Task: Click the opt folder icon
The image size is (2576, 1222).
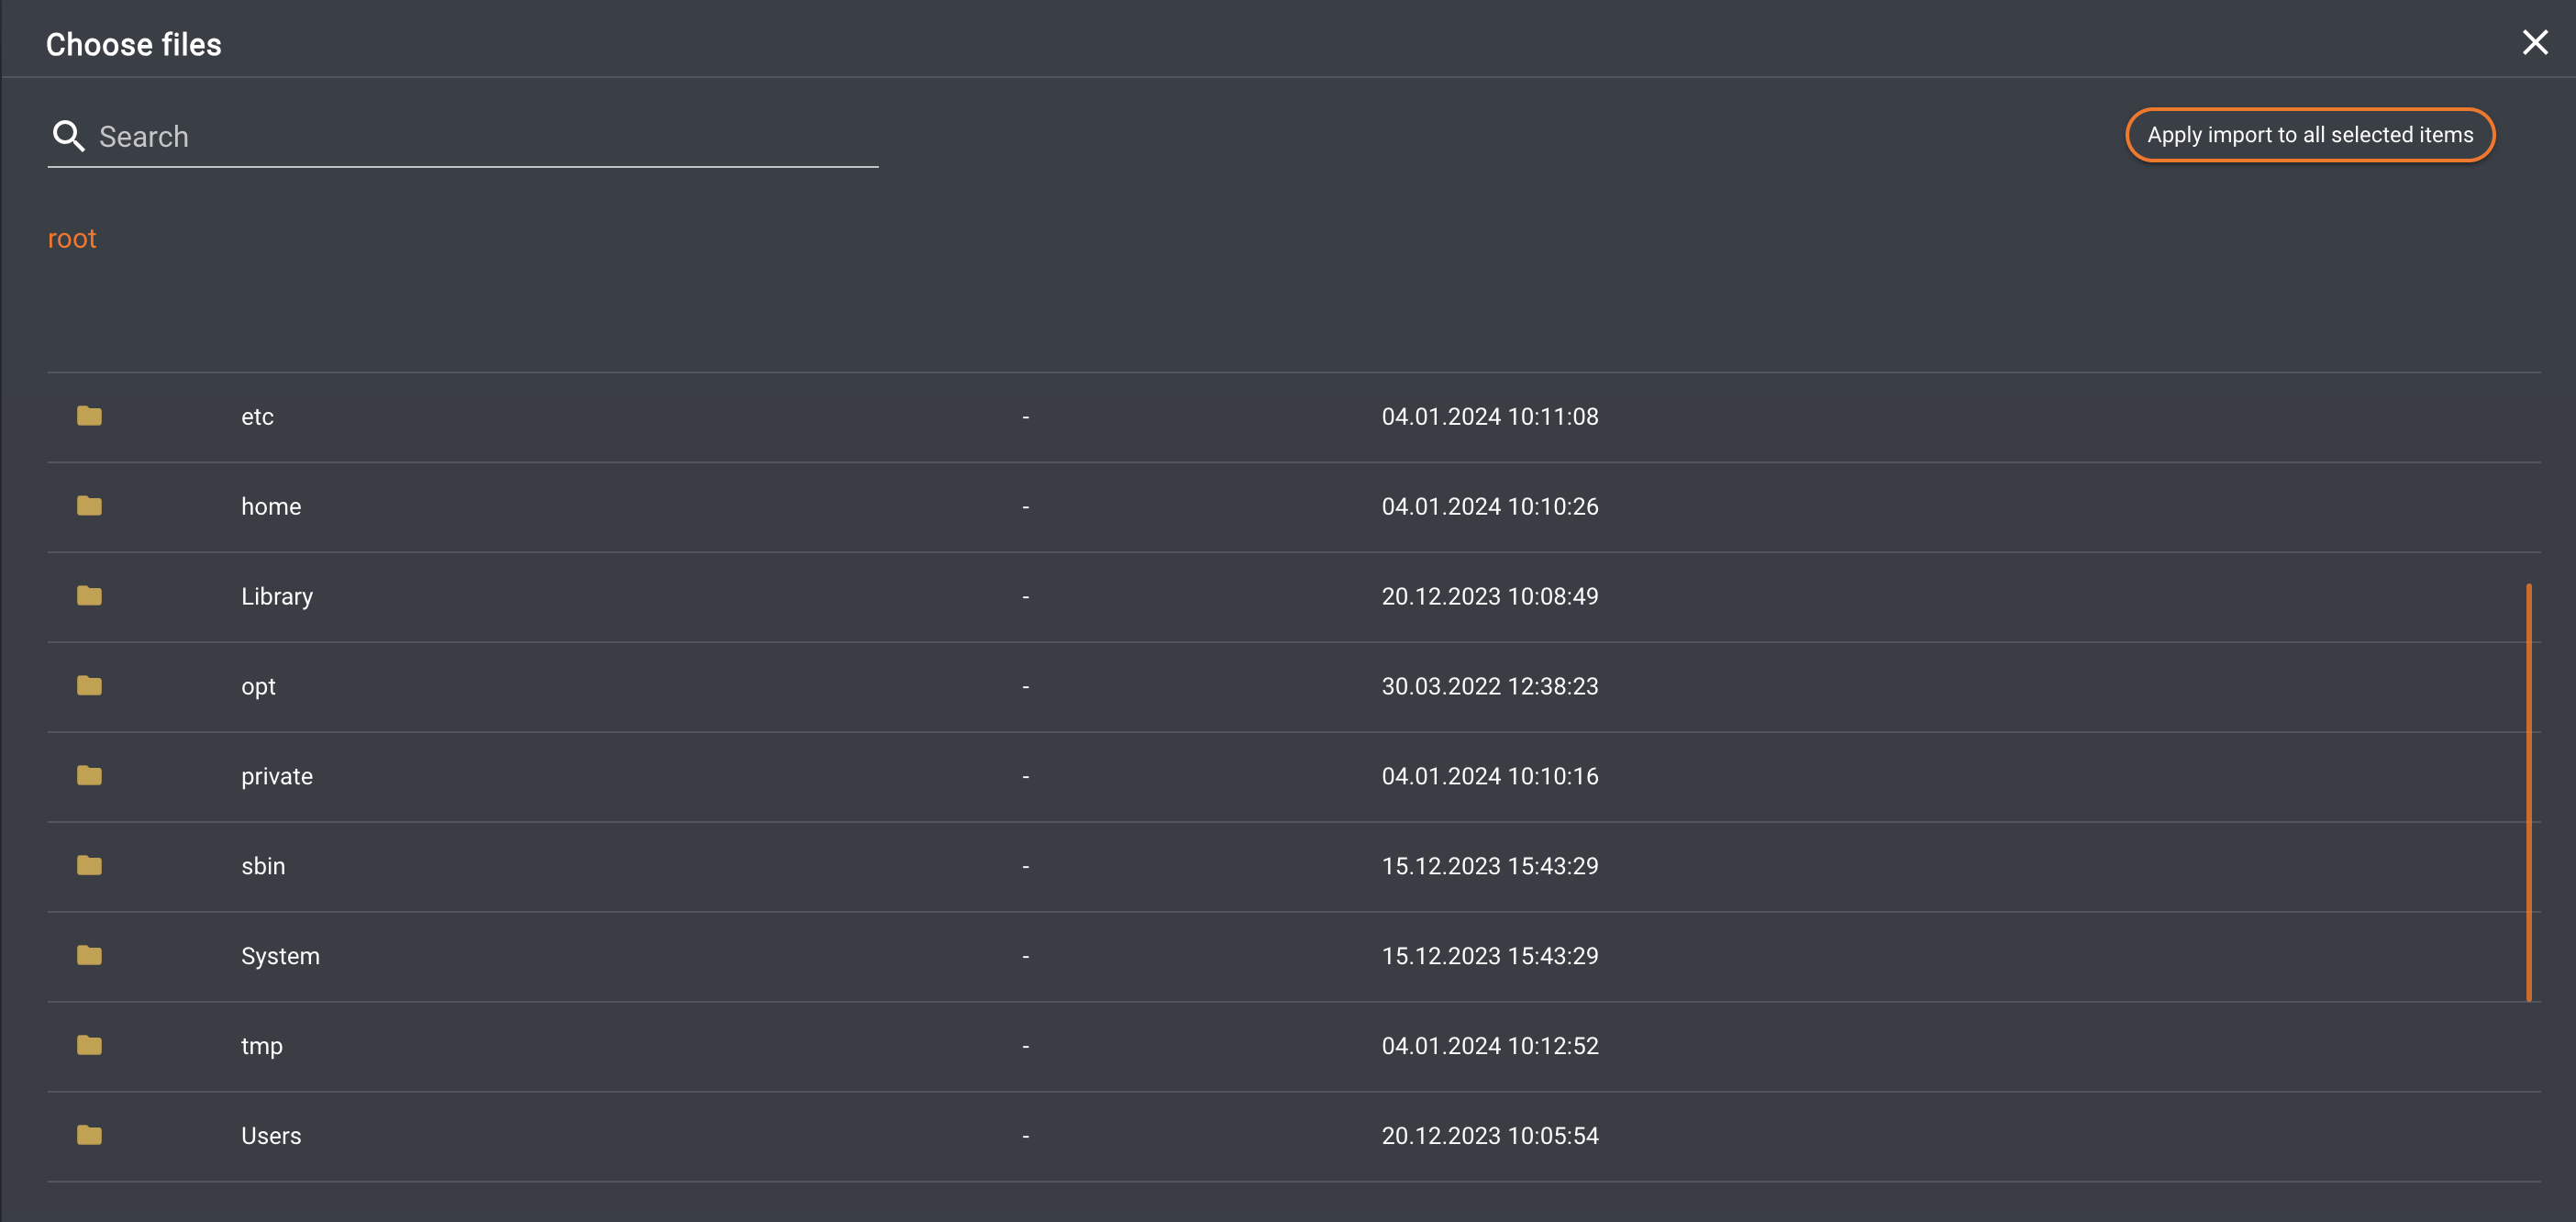Action: 89,686
